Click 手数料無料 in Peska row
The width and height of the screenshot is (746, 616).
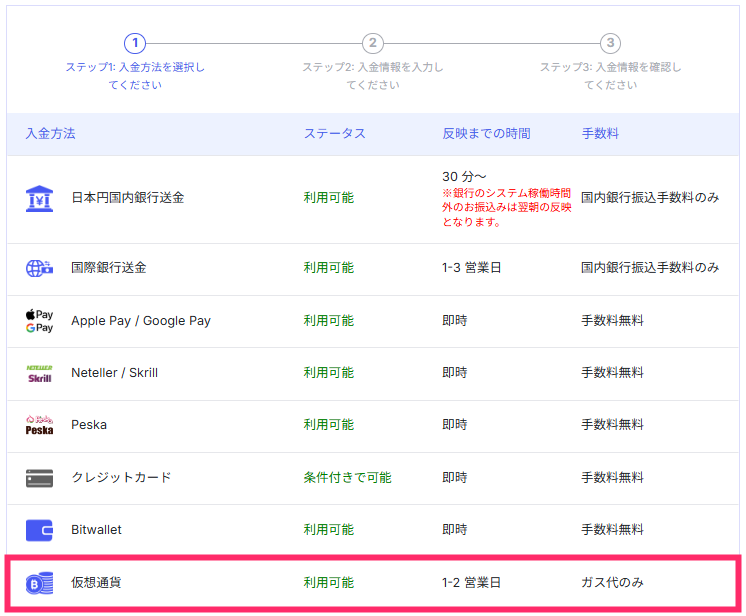(x=612, y=424)
